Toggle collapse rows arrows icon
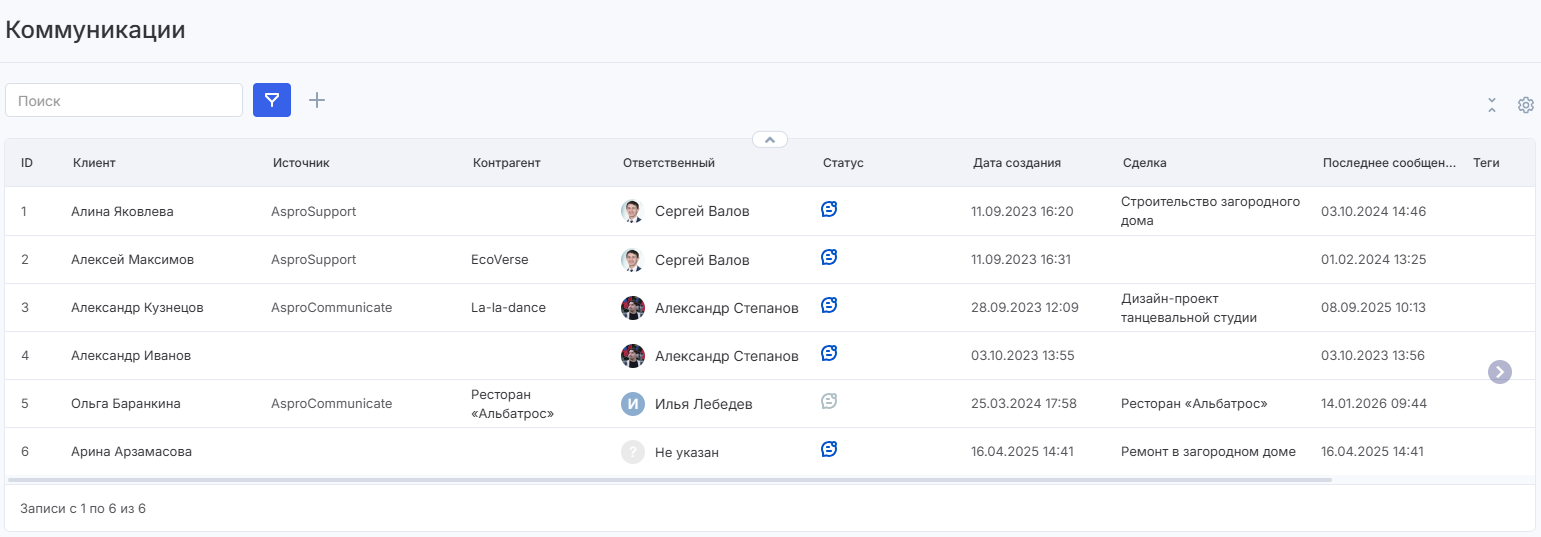Screen dimensions: 1541x537 [x=1491, y=105]
